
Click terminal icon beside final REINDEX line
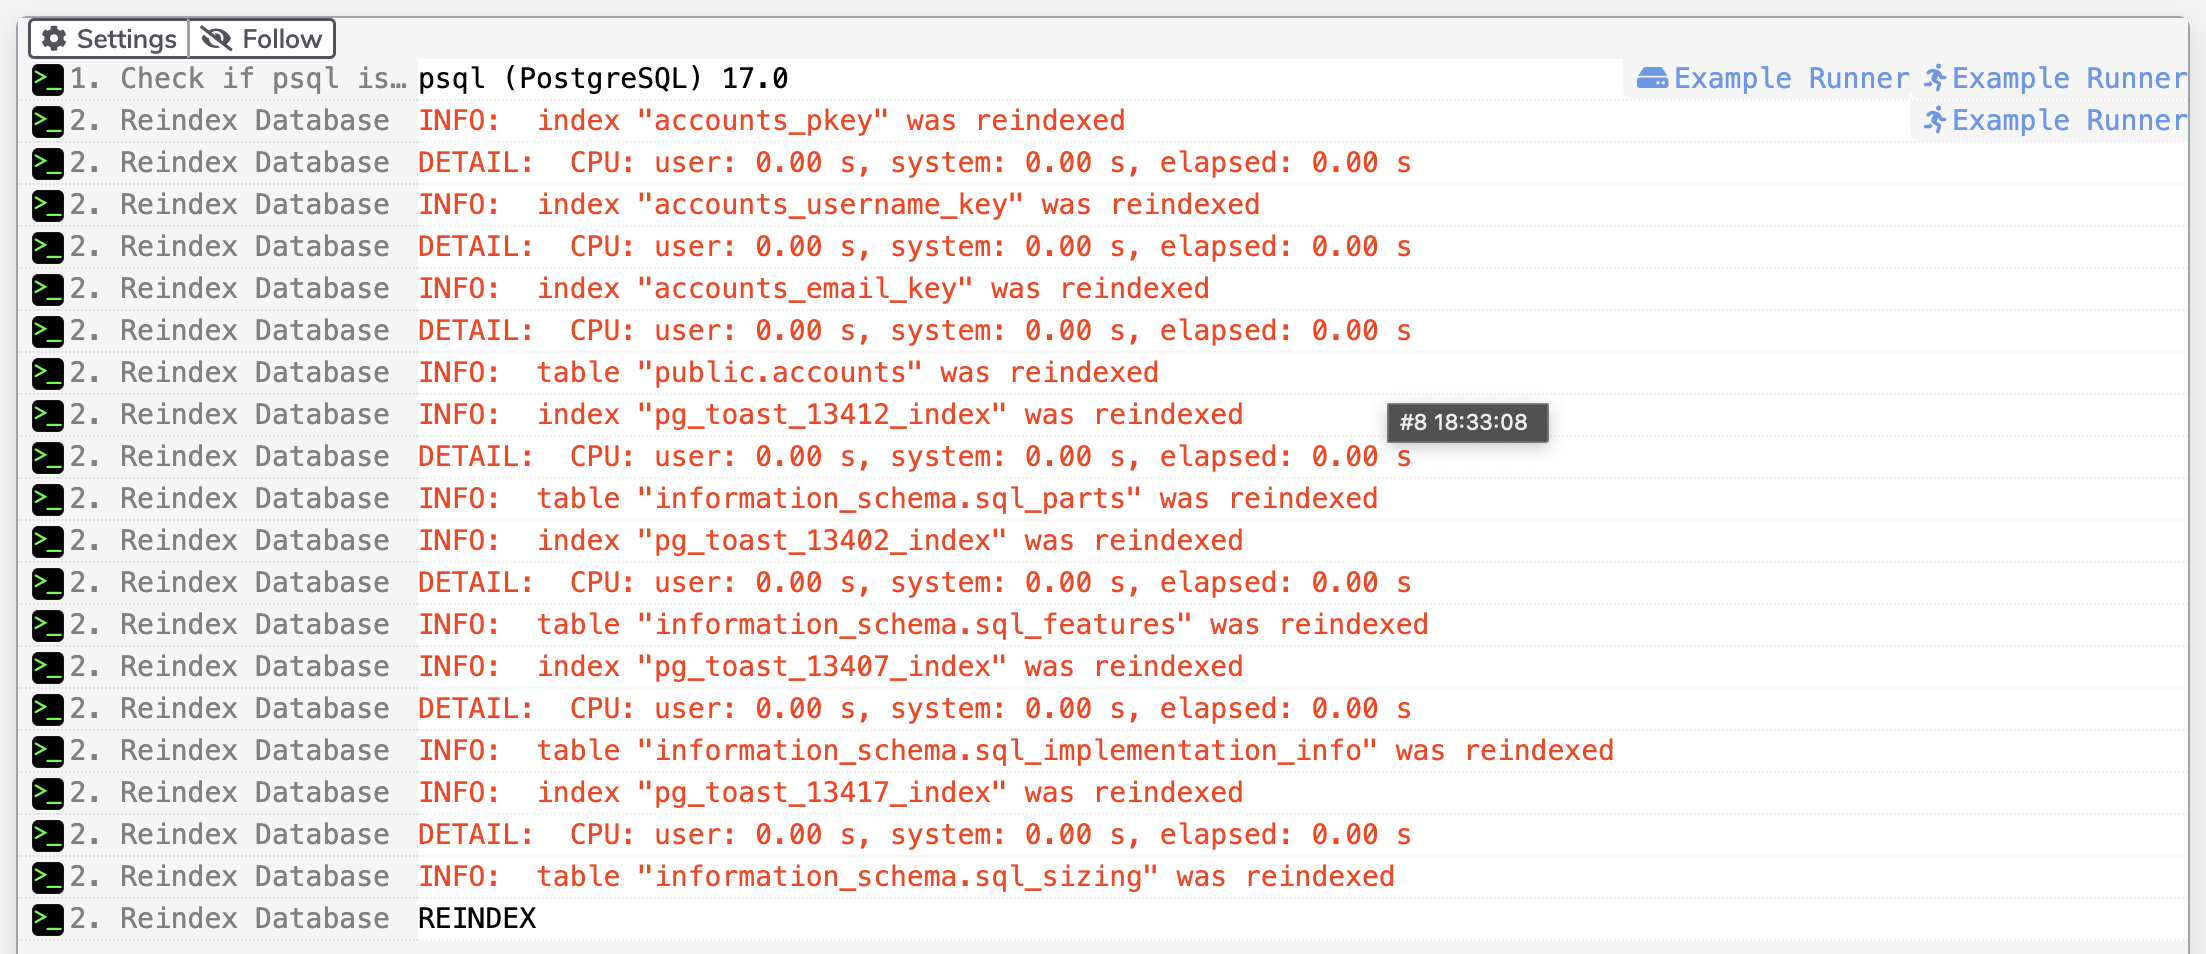point(48,919)
